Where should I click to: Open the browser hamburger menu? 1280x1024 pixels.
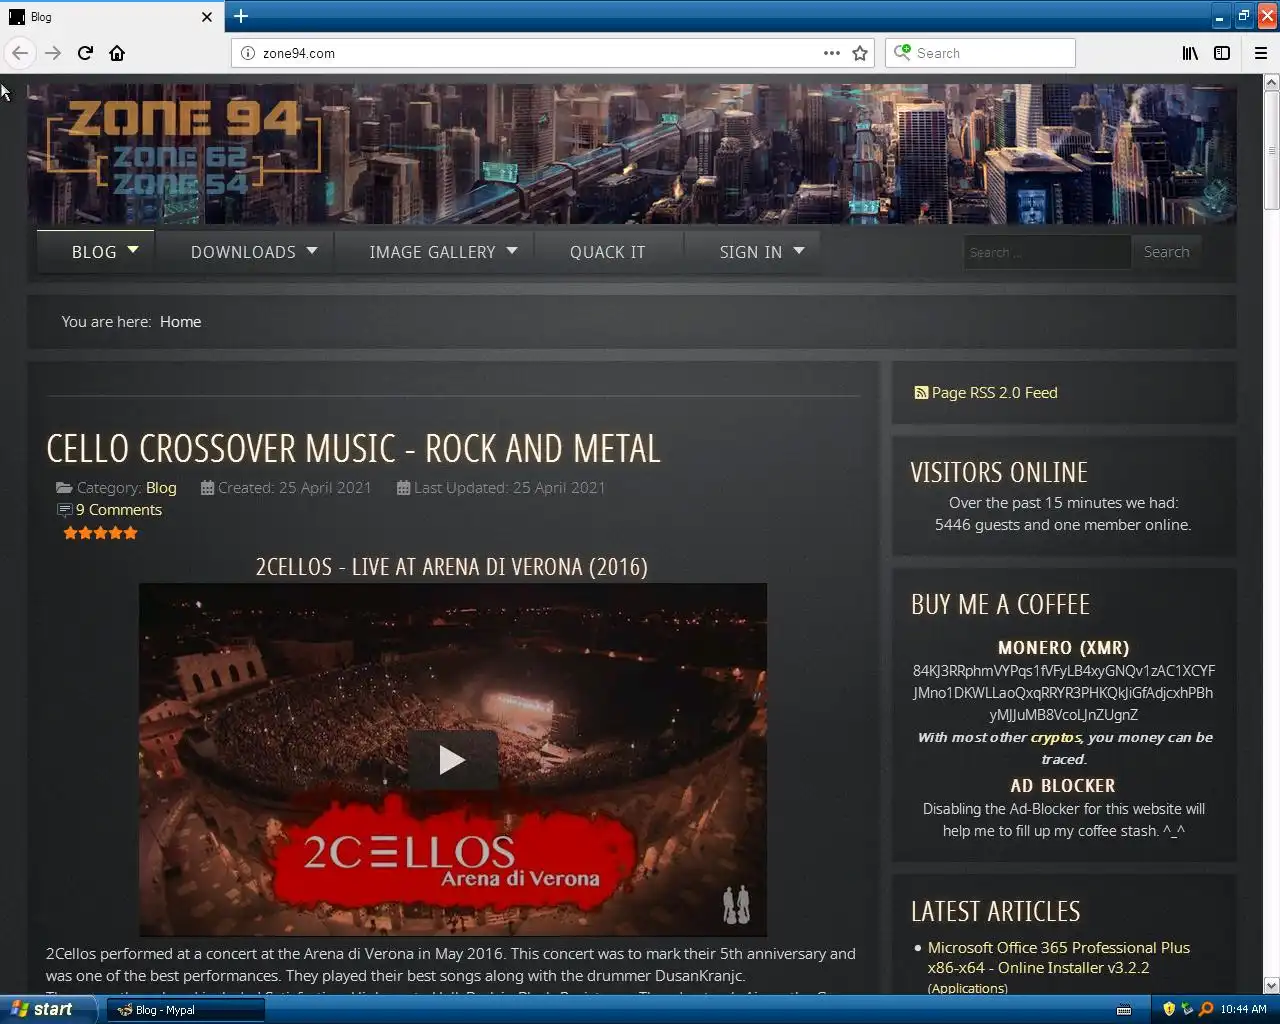coord(1261,53)
